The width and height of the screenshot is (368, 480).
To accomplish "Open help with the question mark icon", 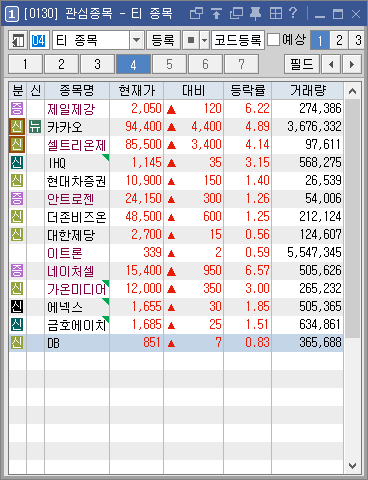I will click(293, 13).
